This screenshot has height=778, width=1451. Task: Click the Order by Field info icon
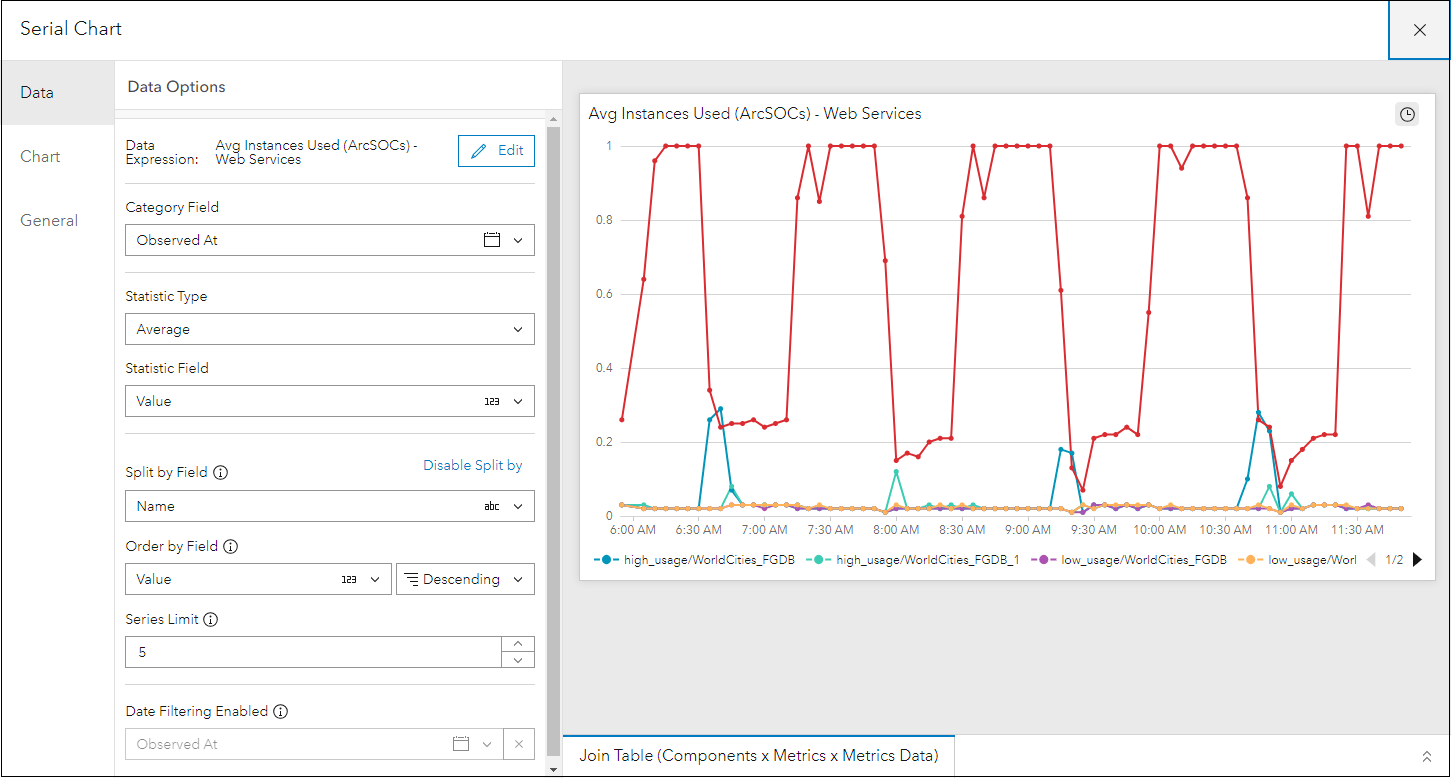click(x=231, y=547)
